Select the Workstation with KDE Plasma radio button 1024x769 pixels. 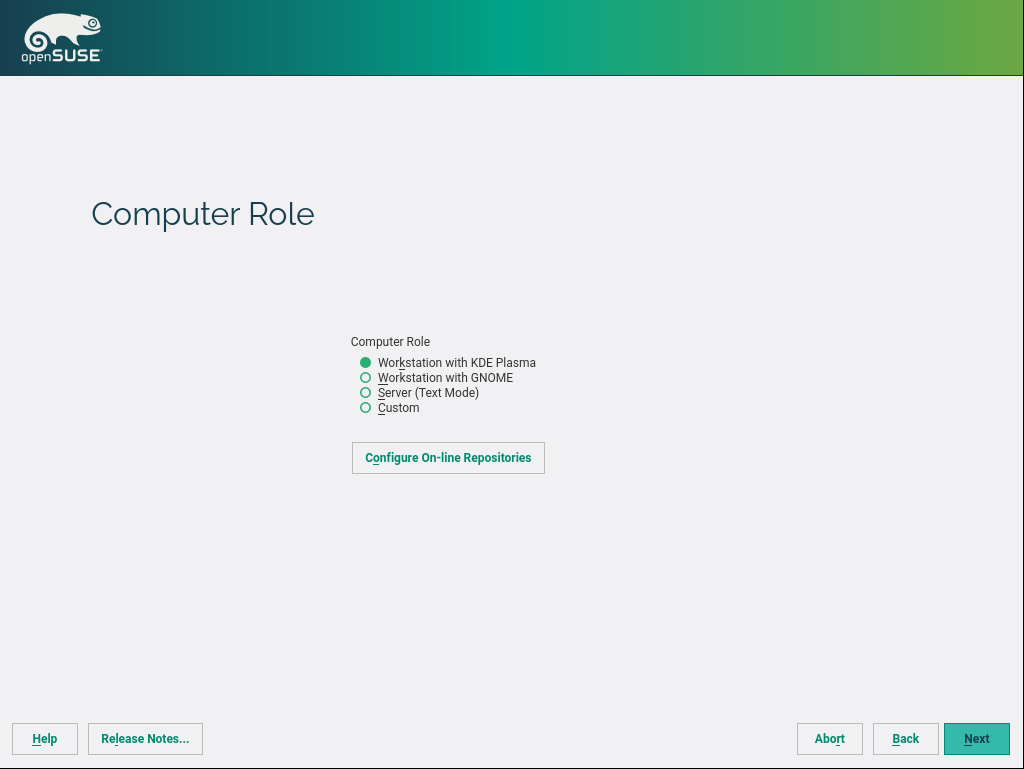[366, 363]
